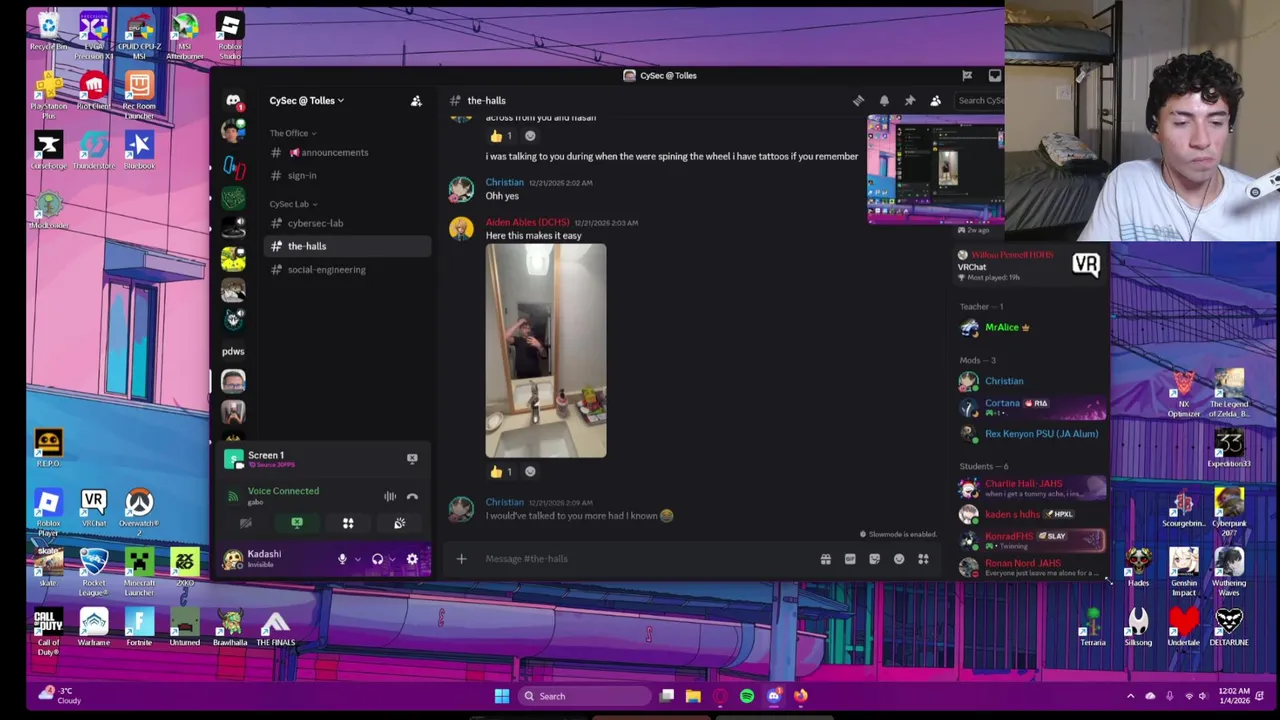Open the announcements channel
The width and height of the screenshot is (1280, 720).
click(348, 153)
